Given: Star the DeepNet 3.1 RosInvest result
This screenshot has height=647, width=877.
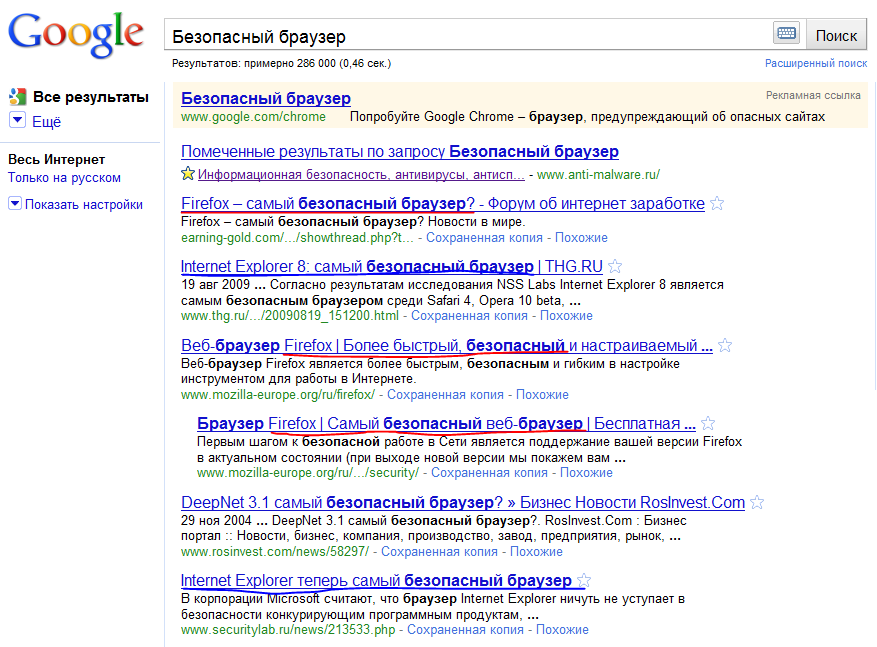Looking at the screenshot, I should click(757, 502).
